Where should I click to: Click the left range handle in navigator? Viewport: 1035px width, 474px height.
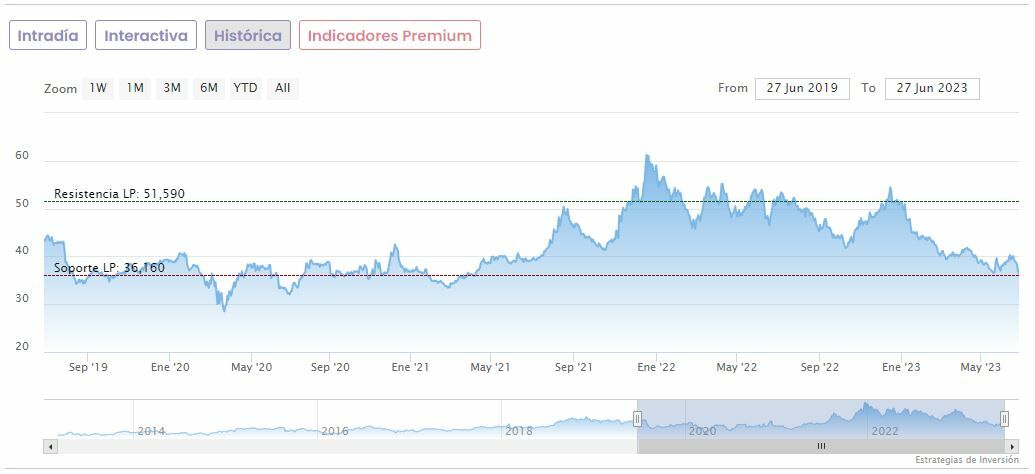[x=637, y=419]
